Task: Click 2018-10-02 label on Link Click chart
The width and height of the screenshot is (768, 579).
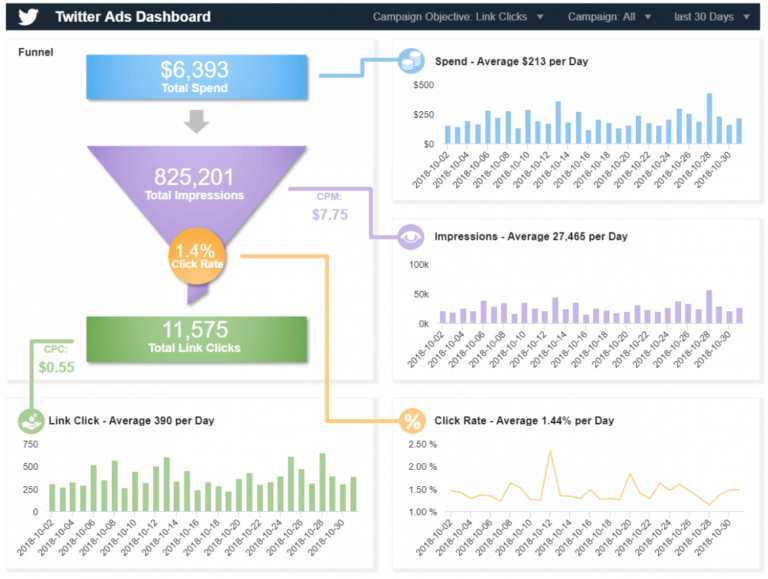Action: pyautogui.click(x=35, y=537)
